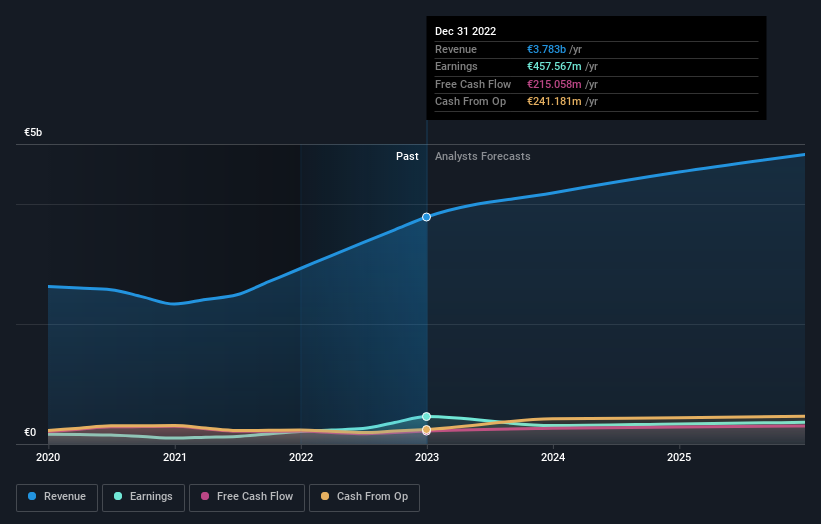Screen dimensions: 821x524
Task: Toggle the Free Cash Flow legend button
Action: 247,497
